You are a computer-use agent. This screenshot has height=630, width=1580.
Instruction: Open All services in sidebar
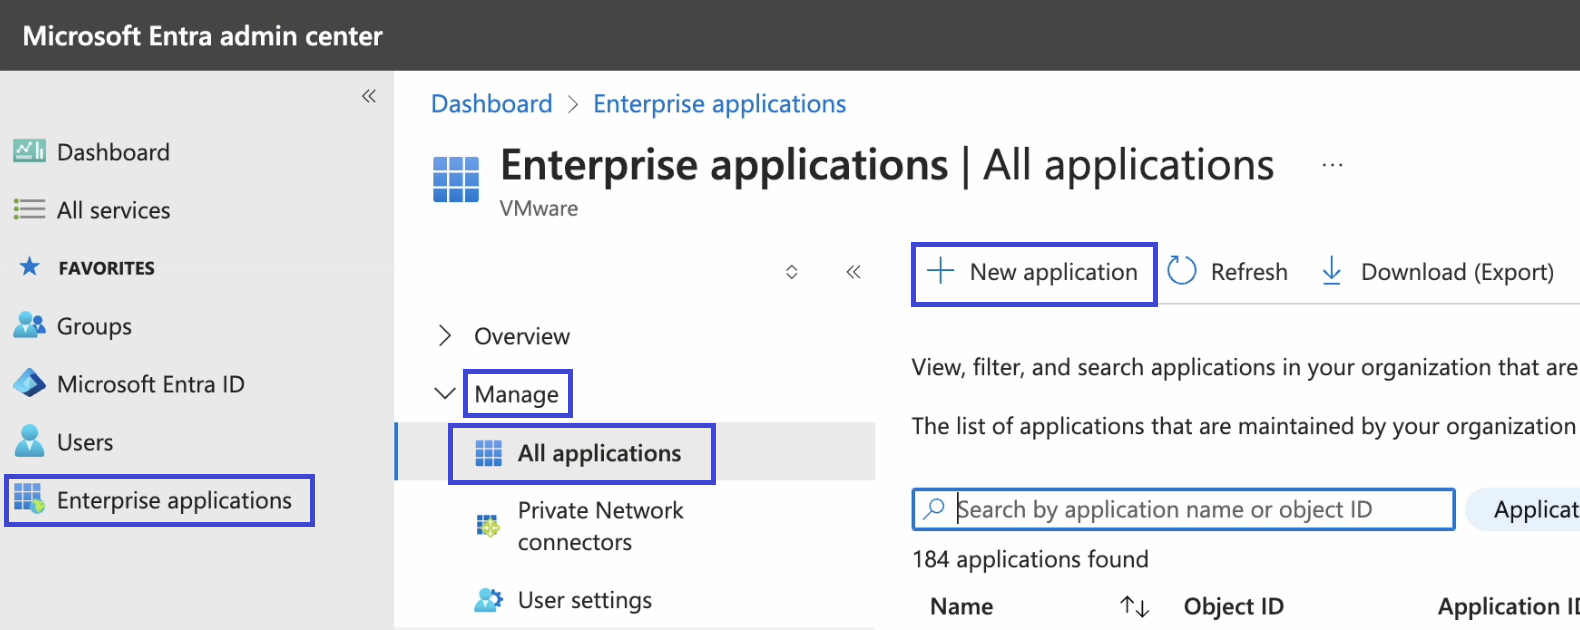pyautogui.click(x=113, y=210)
